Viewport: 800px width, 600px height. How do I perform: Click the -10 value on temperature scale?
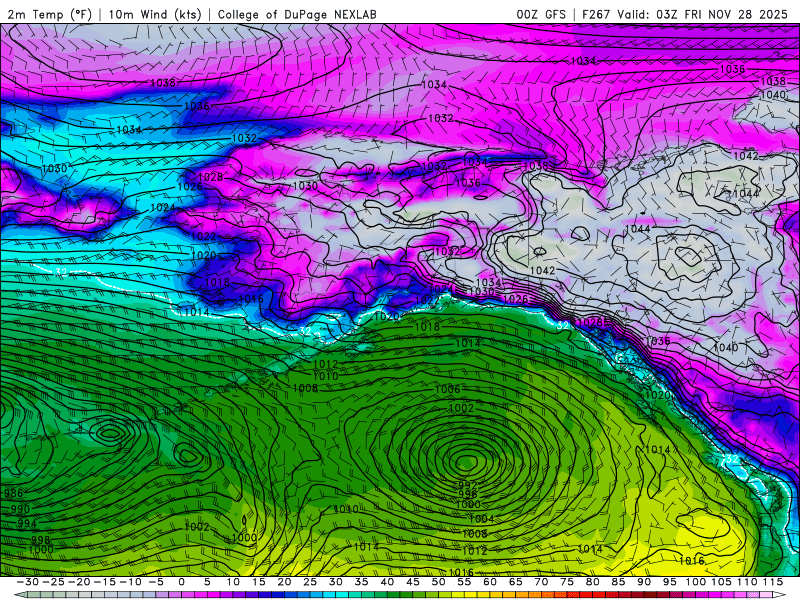(131, 582)
